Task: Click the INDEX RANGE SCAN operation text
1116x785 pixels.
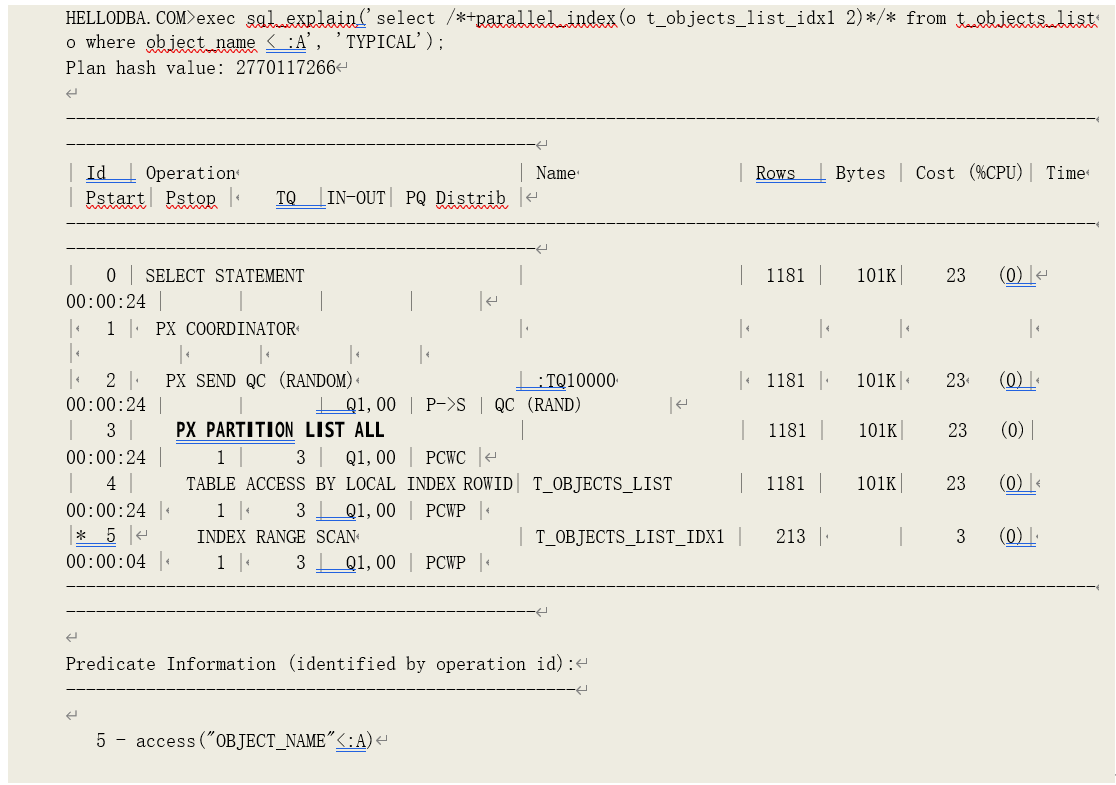Action: (276, 537)
